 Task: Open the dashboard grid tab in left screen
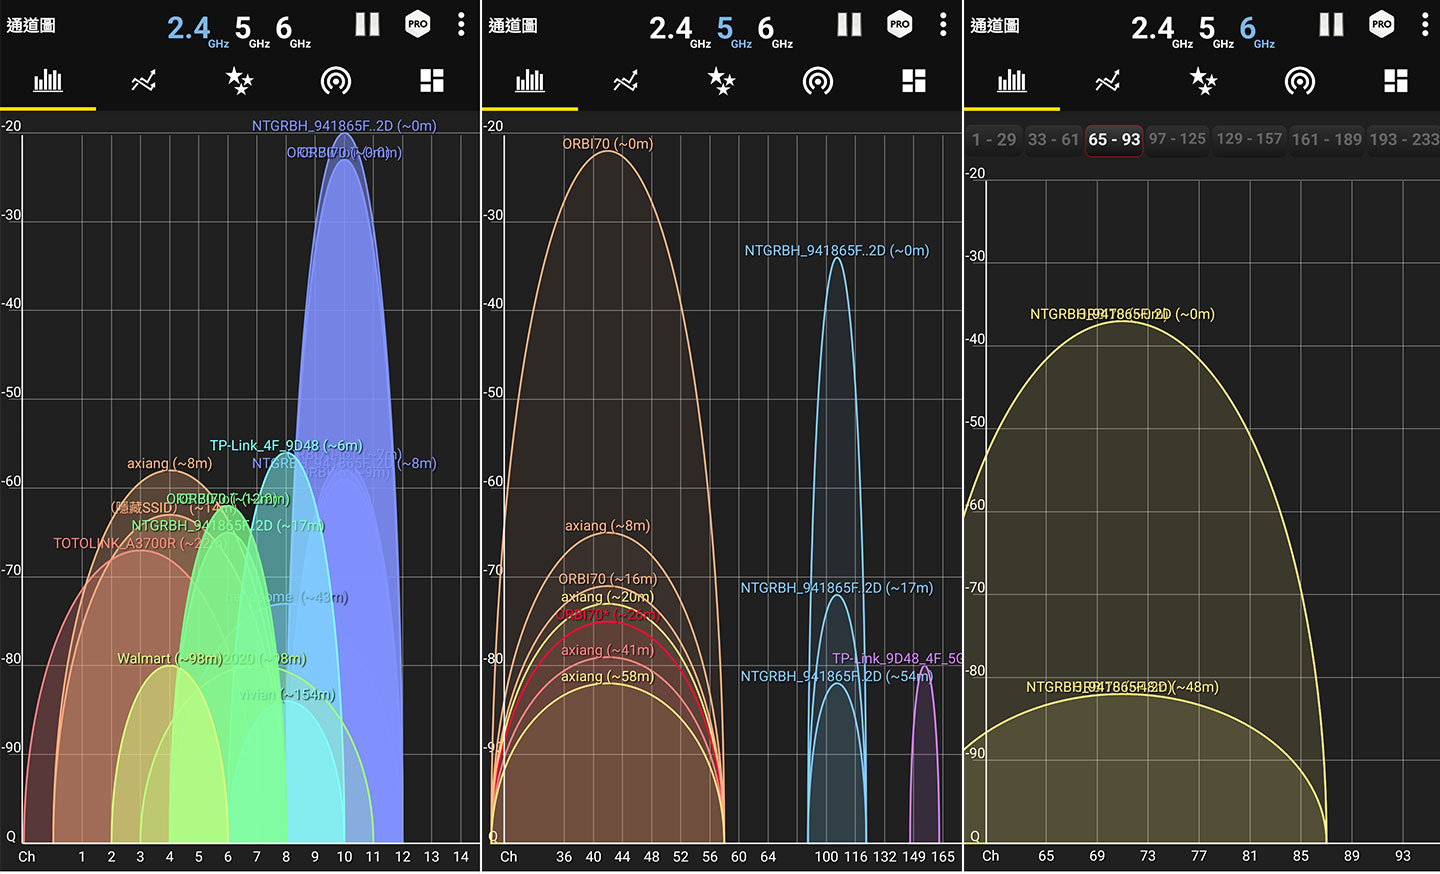pyautogui.click(x=432, y=81)
